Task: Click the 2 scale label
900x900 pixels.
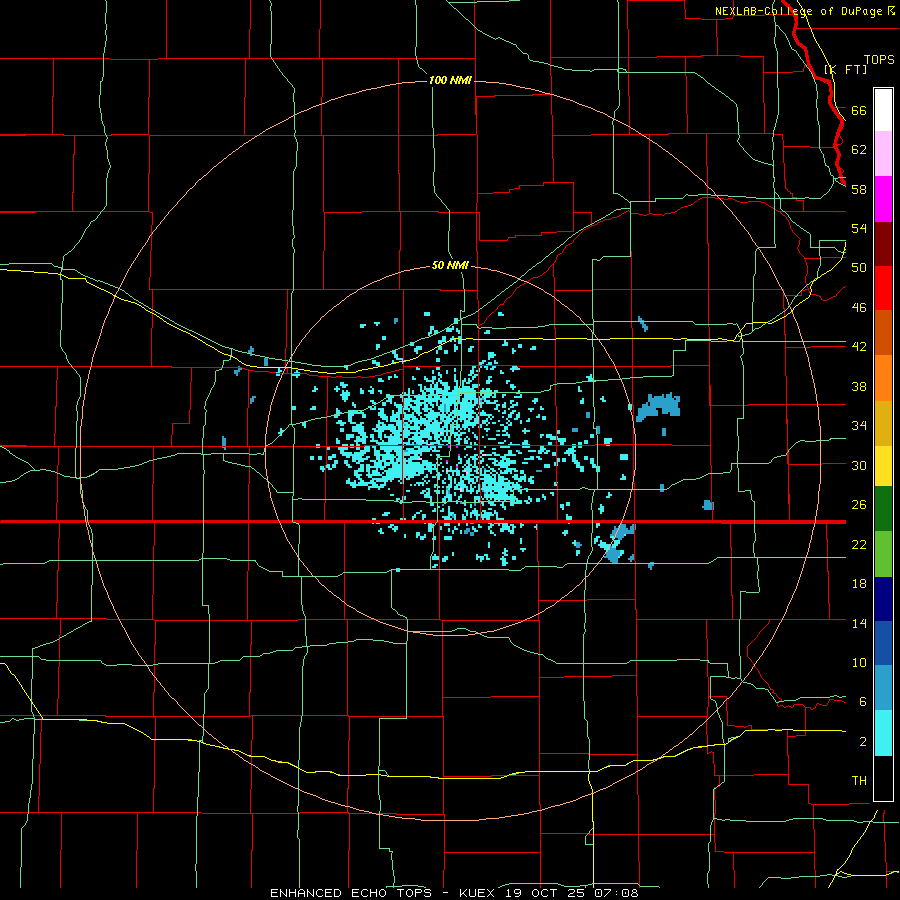Action: 863,742
